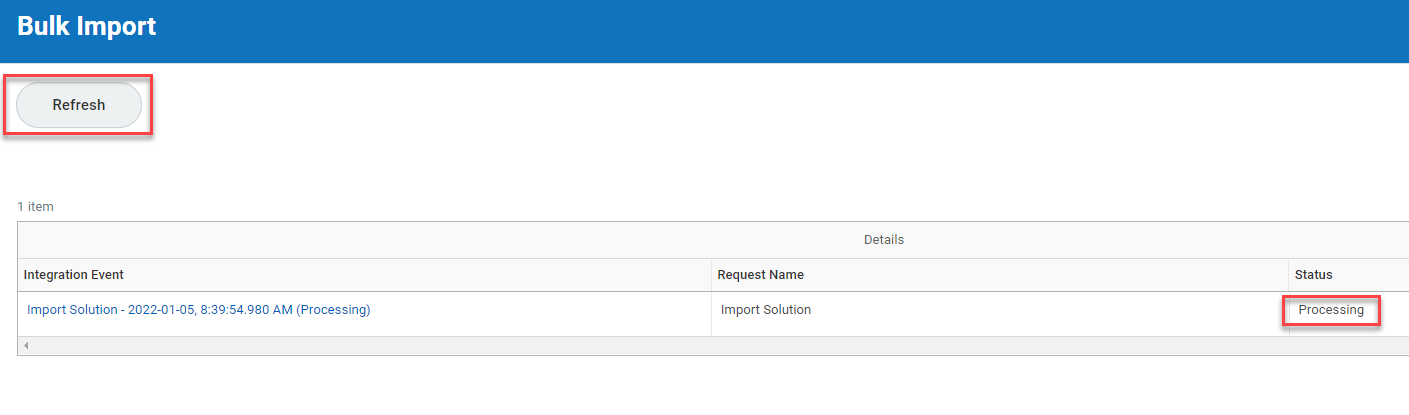This screenshot has width=1409, height=415.
Task: Click 'Processing' text under Status column
Action: click(x=1330, y=310)
